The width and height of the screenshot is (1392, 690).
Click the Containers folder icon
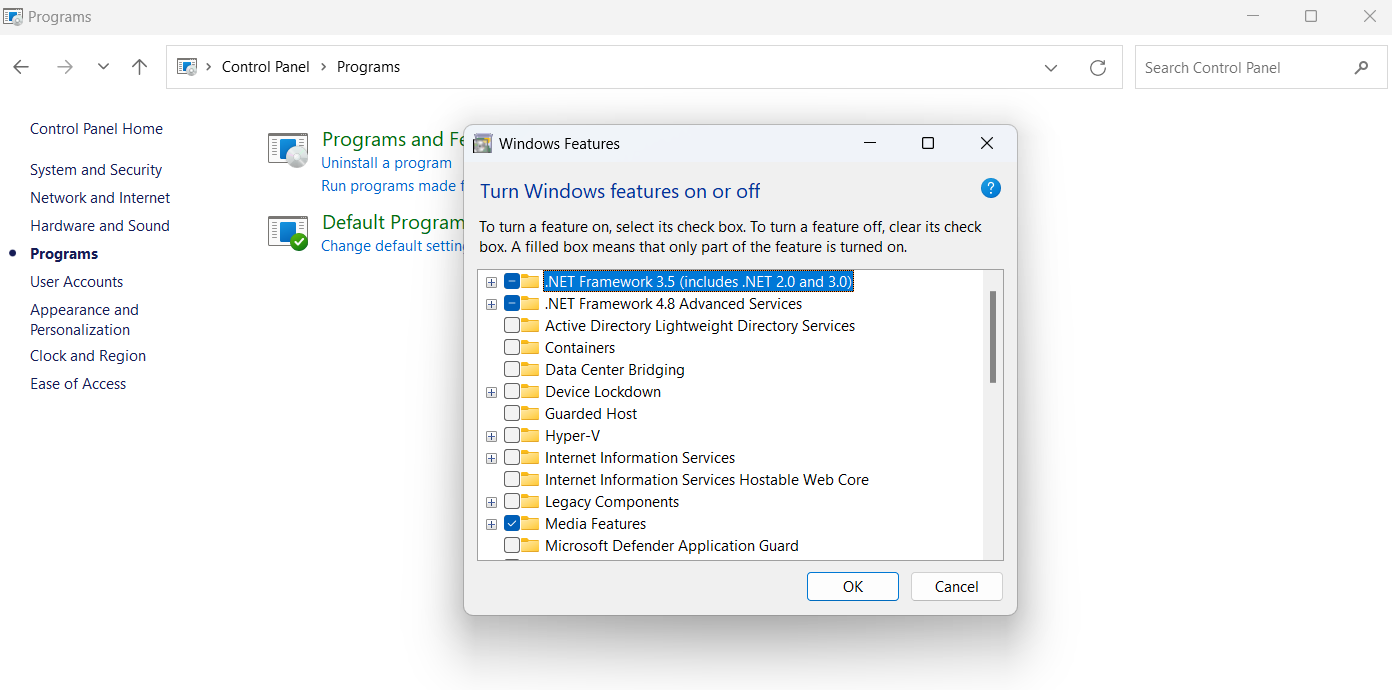tap(530, 347)
